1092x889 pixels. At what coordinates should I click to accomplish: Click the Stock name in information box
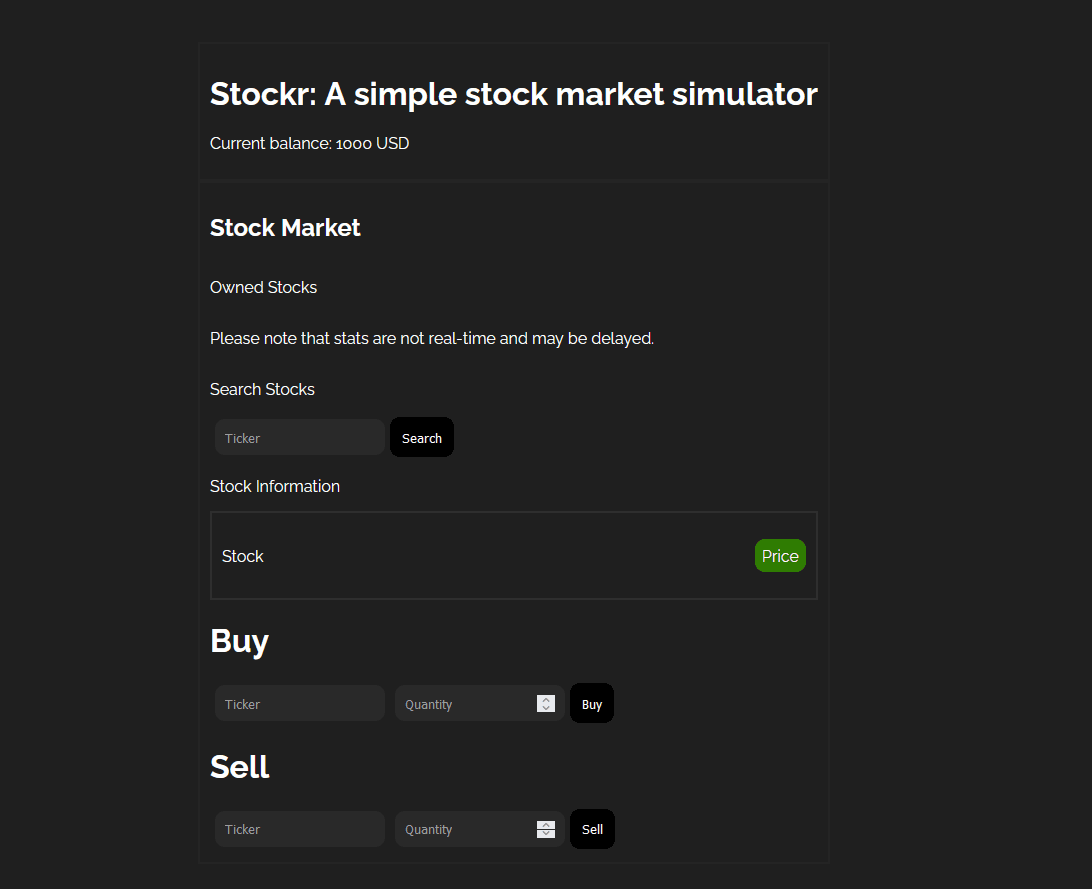tap(243, 556)
